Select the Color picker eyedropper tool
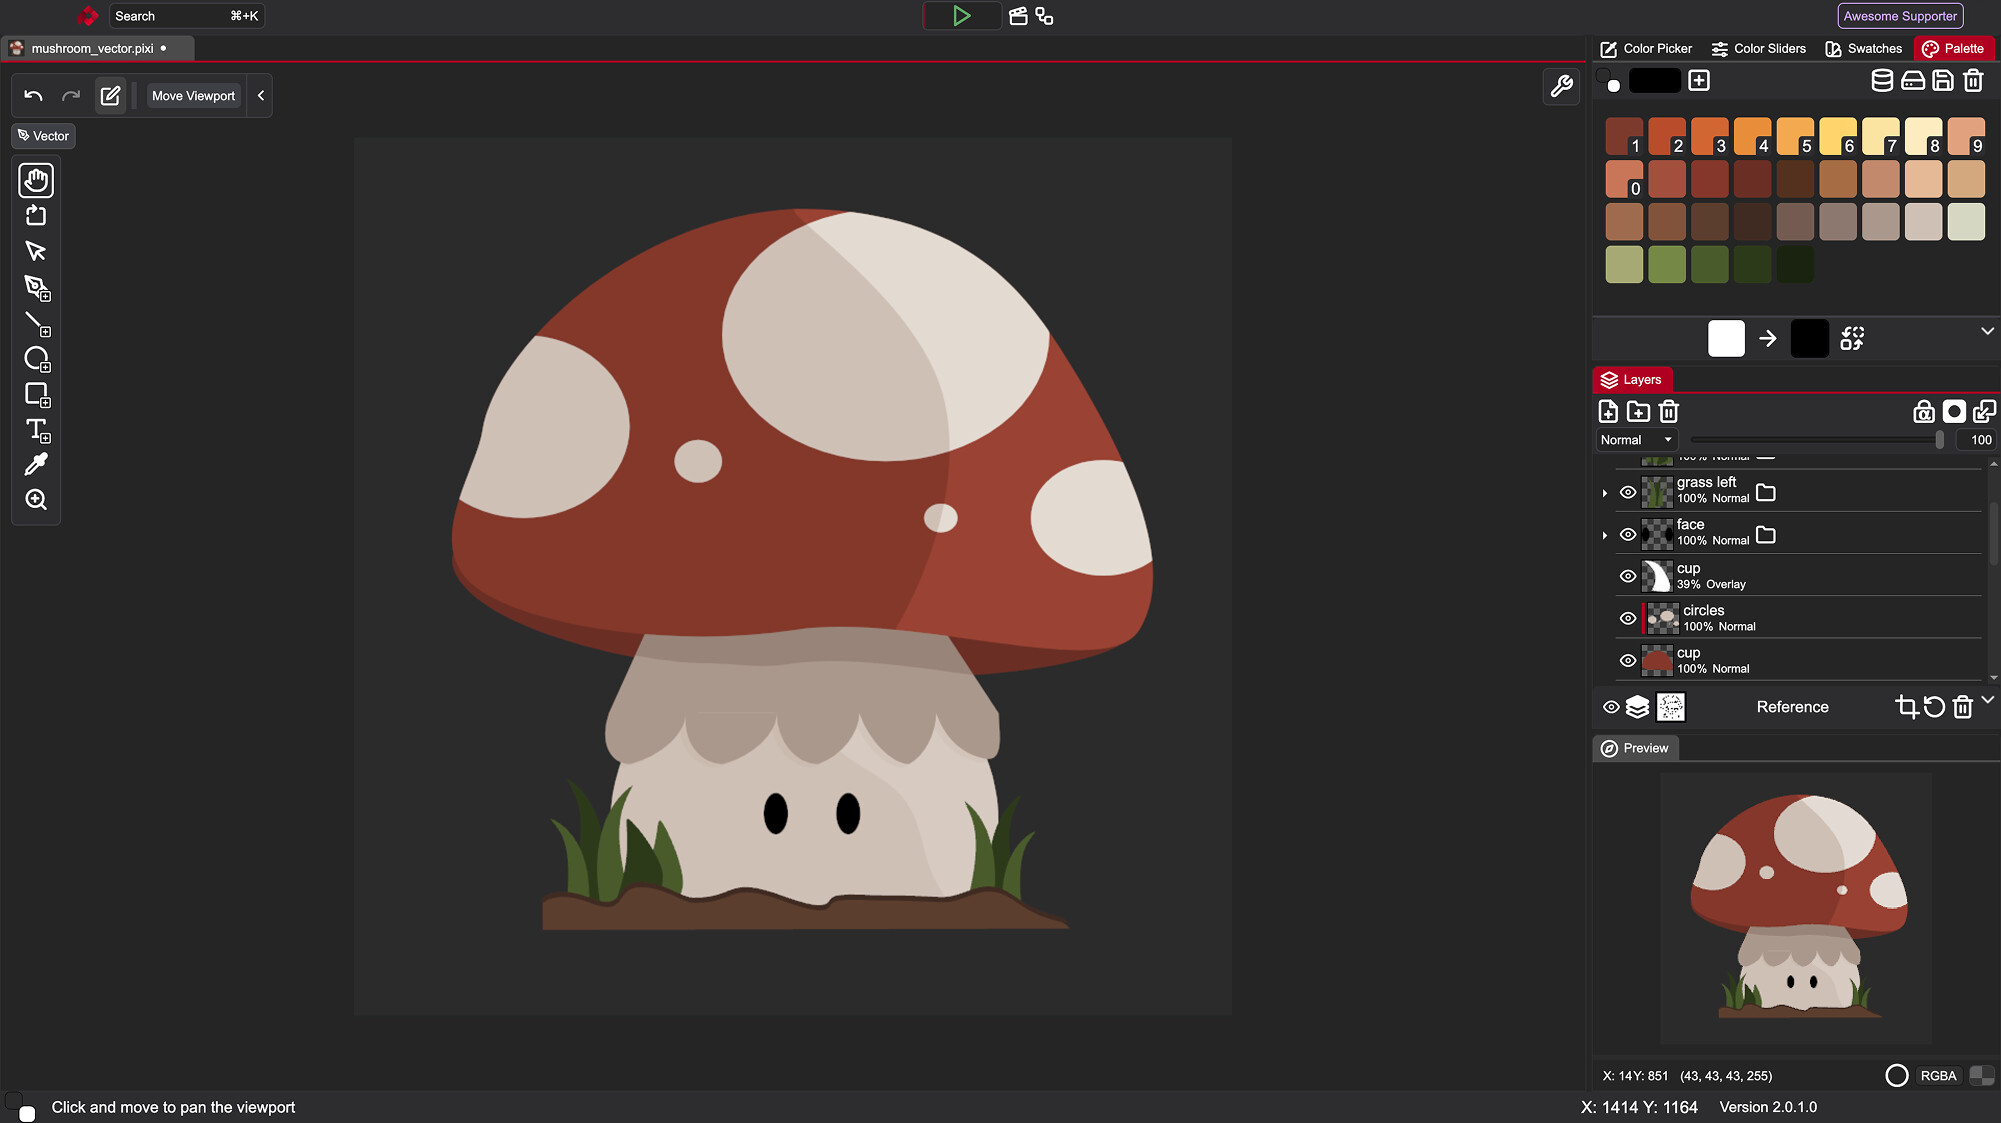This screenshot has width=2001, height=1123. click(36, 463)
